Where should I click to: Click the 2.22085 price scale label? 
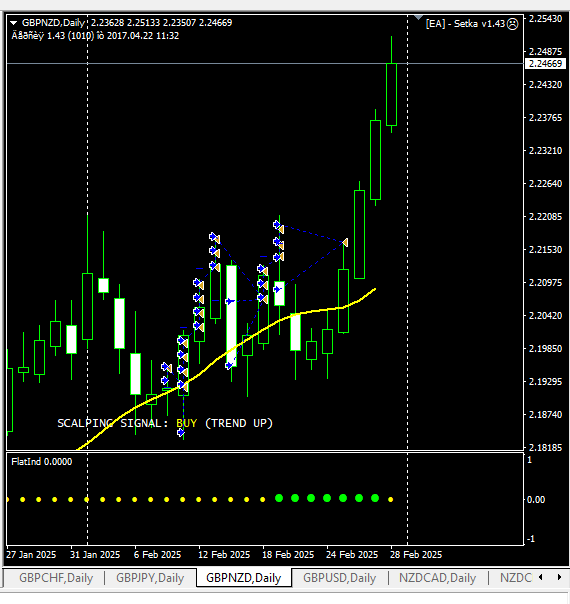[x=545, y=216]
